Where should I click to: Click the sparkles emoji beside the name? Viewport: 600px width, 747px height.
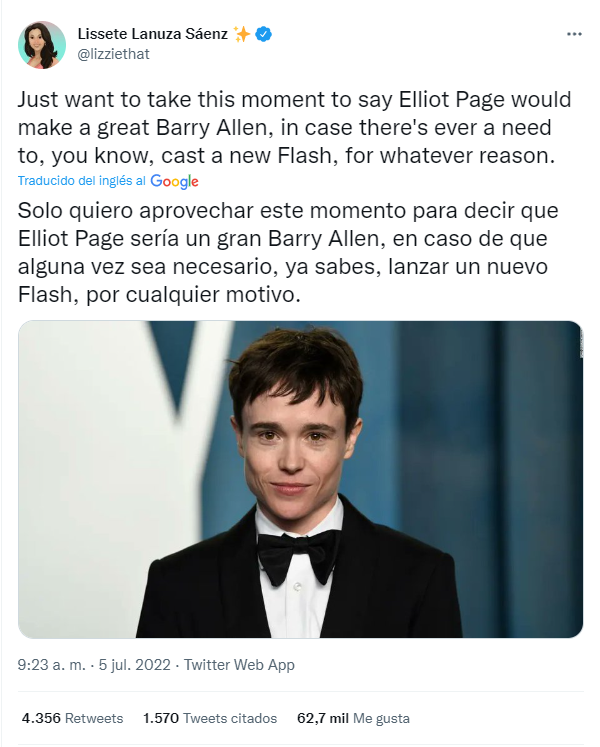pyautogui.click(x=242, y=34)
